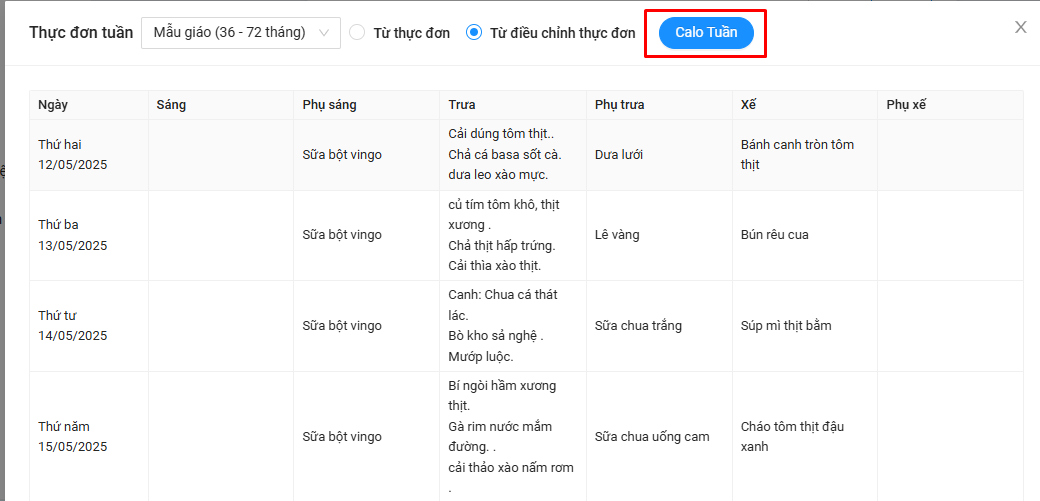Click the Phụ xế column header

pos(906,105)
